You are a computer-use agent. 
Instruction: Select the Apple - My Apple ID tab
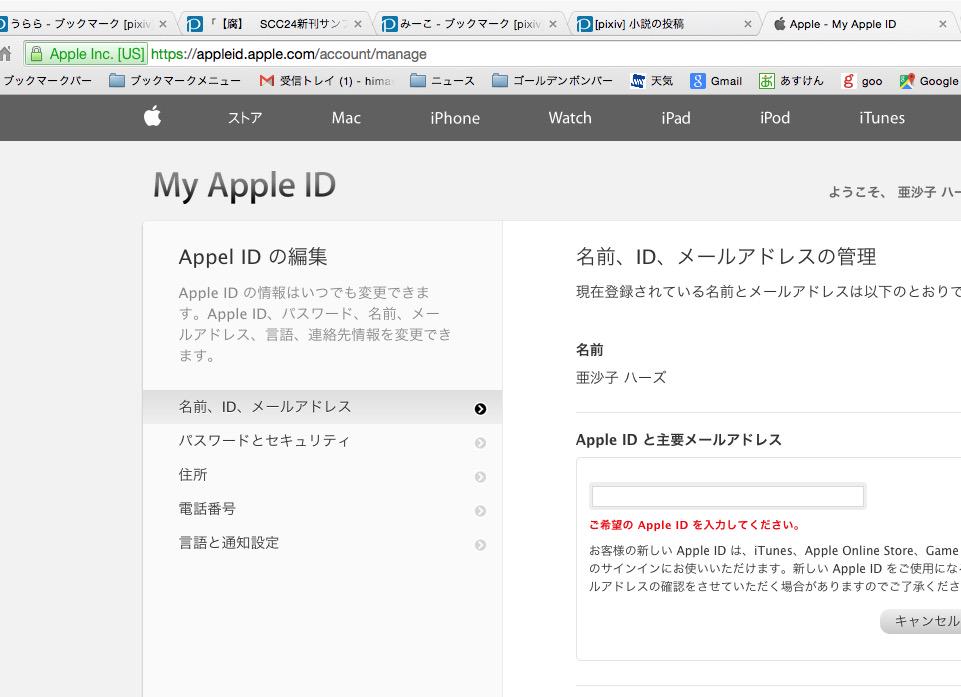(x=858, y=24)
